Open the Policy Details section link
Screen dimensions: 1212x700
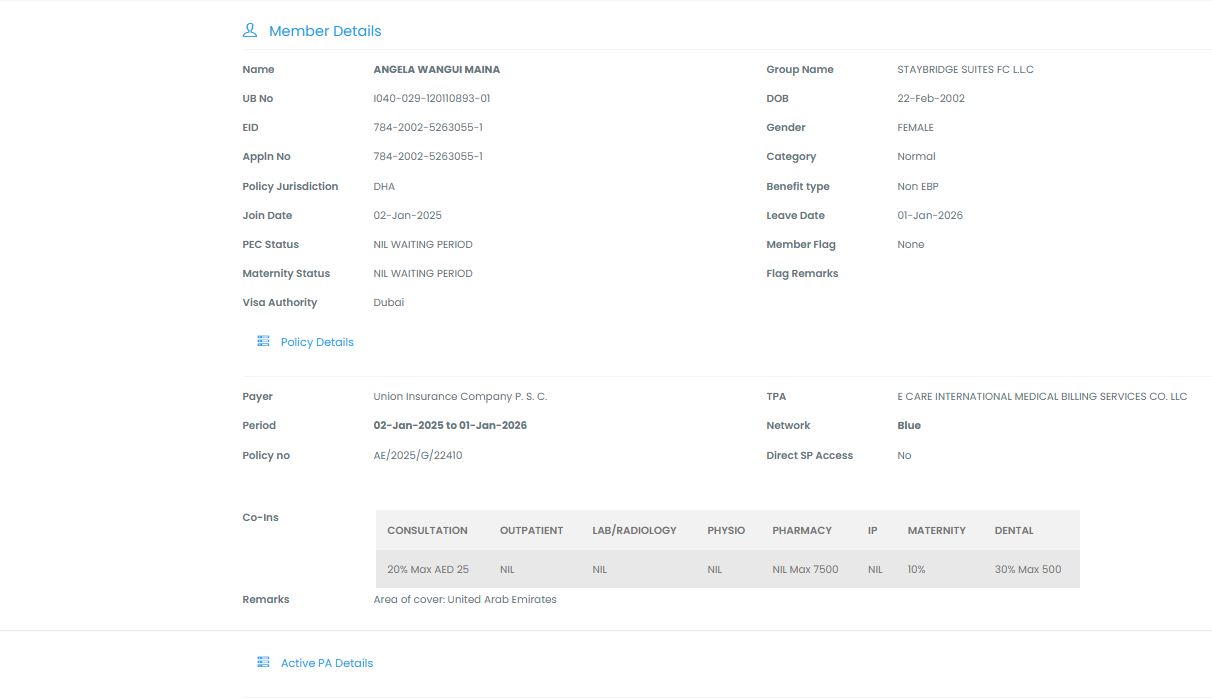tap(317, 342)
